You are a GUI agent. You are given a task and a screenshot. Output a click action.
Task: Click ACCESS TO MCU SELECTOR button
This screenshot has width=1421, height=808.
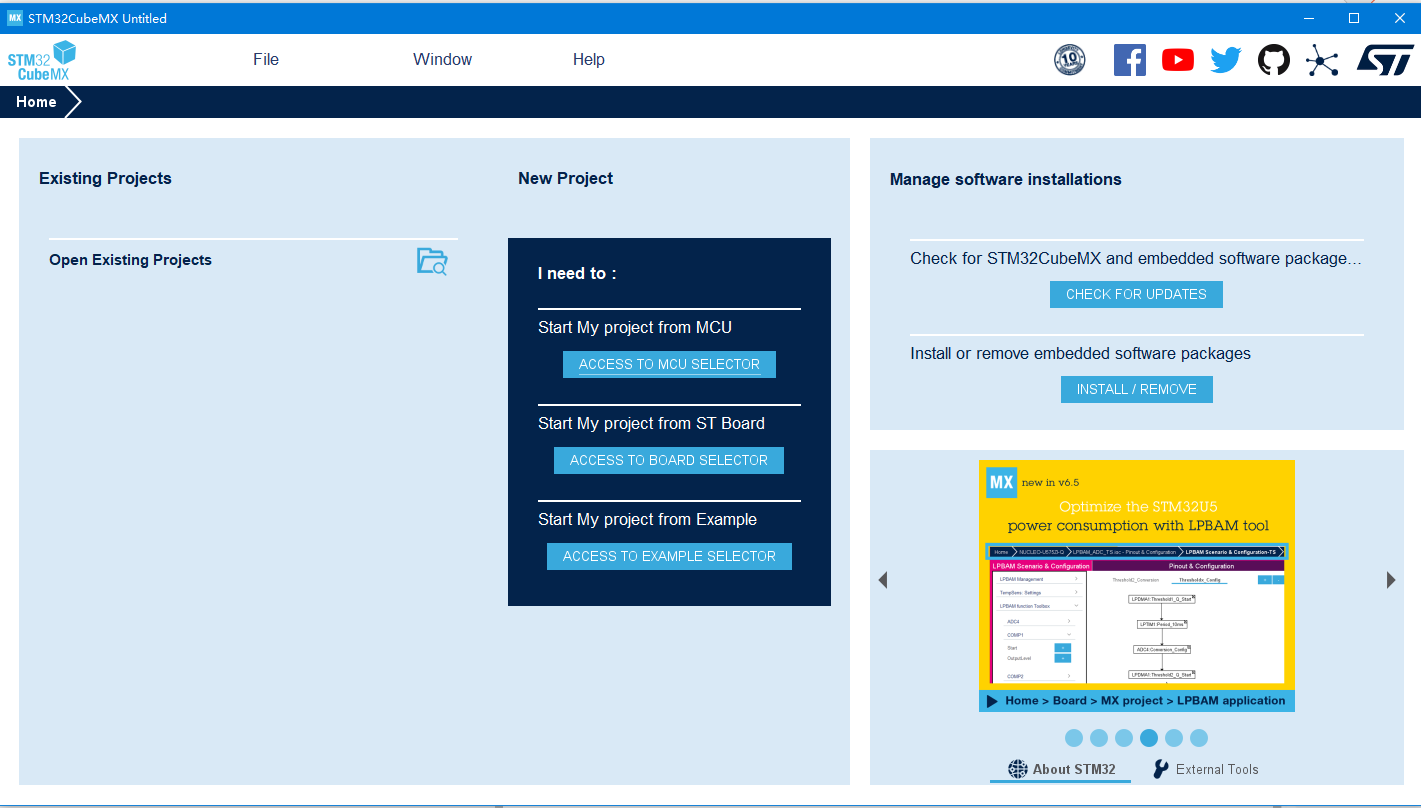[x=669, y=364]
